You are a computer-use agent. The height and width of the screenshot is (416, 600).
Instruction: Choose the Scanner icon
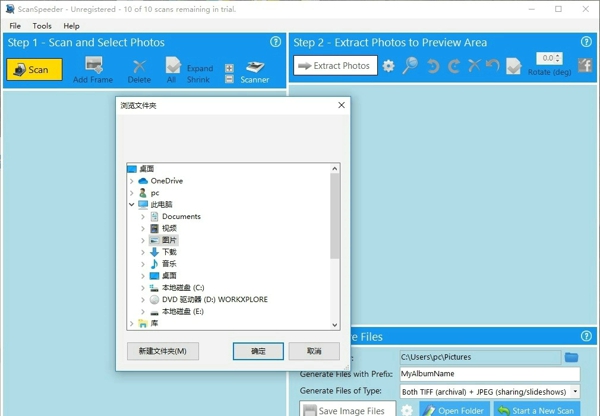[255, 67]
